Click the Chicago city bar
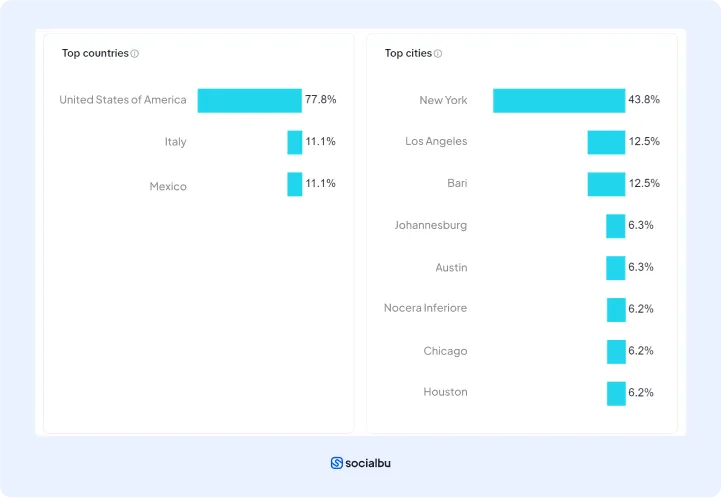The height and width of the screenshot is (498, 721). click(x=616, y=352)
